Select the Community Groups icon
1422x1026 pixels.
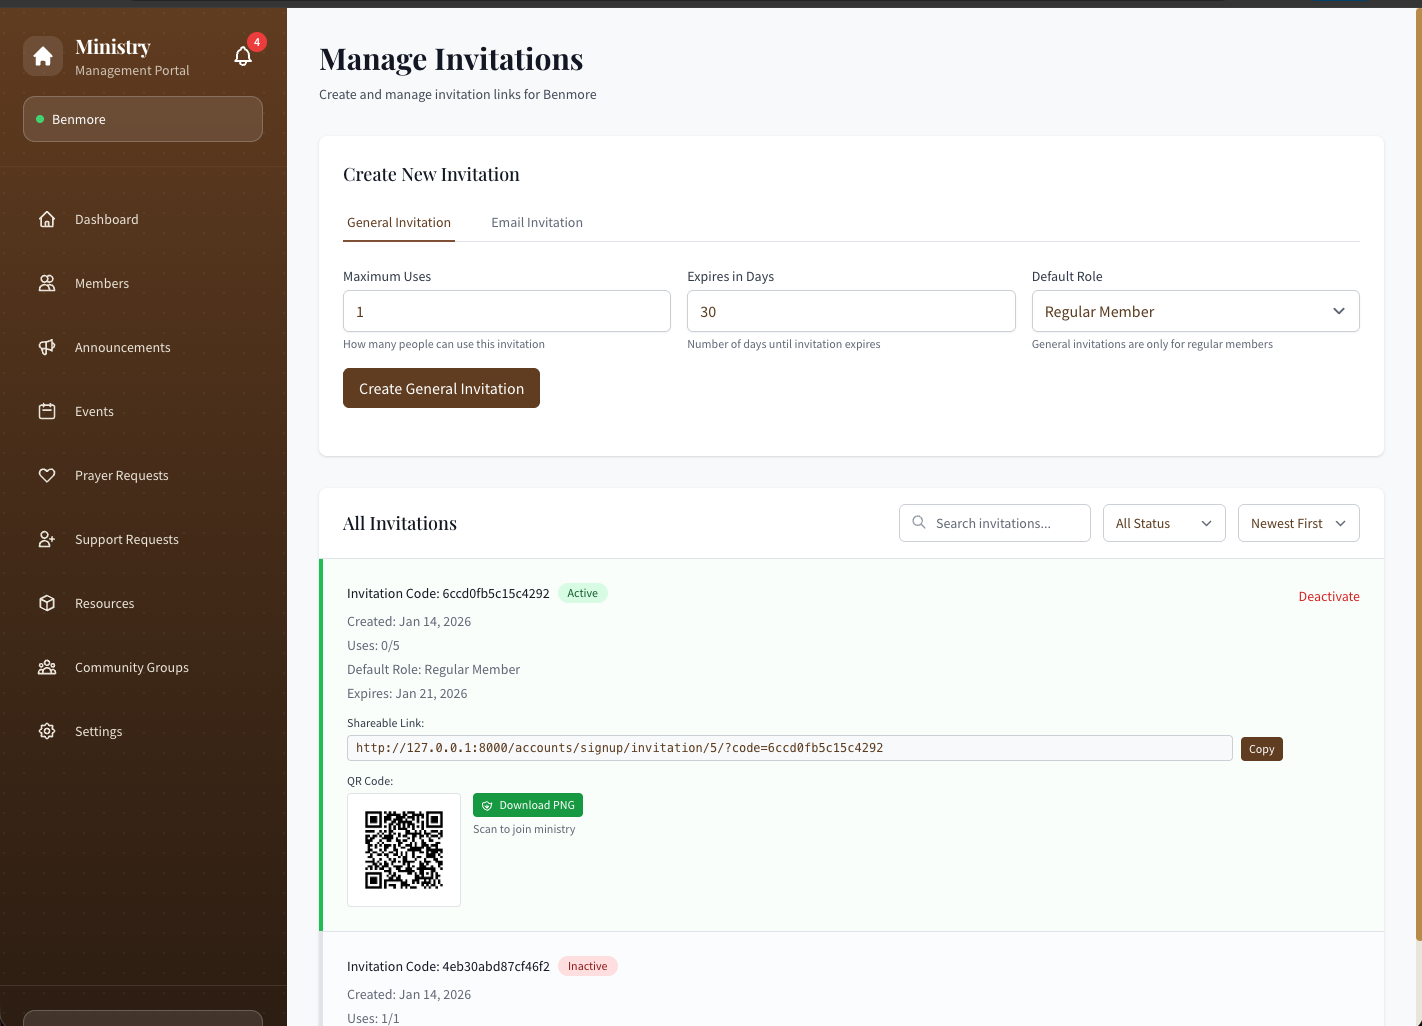click(47, 667)
